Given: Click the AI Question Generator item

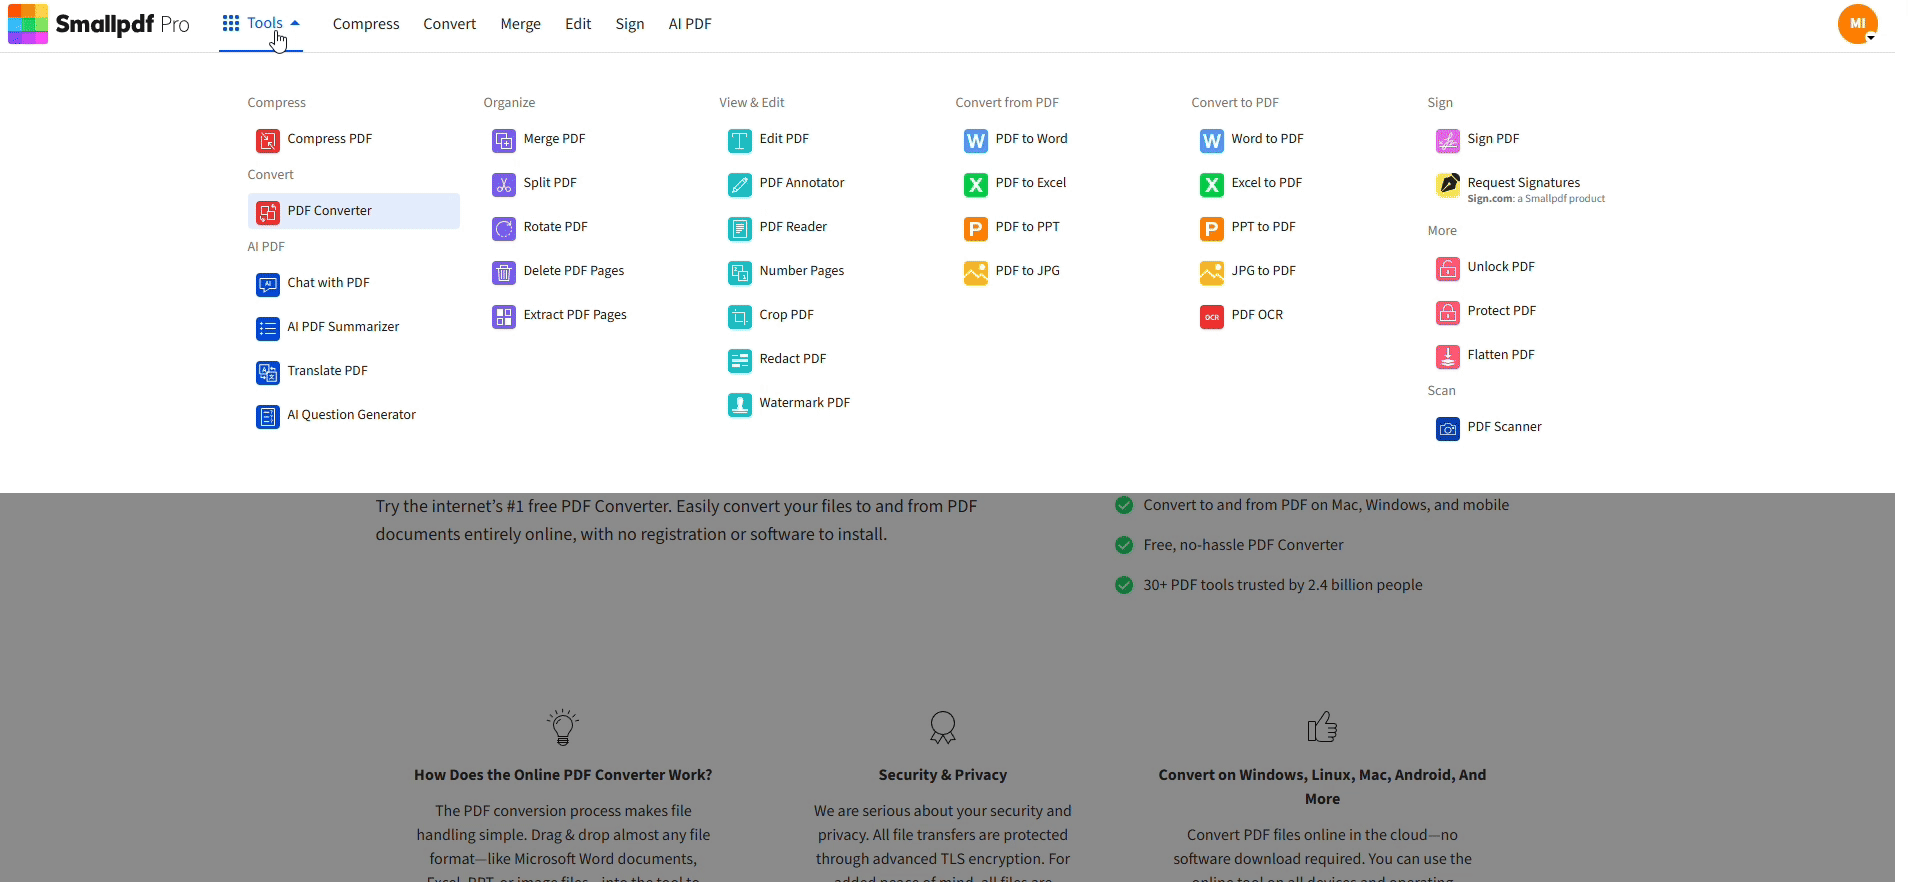Looking at the screenshot, I should point(351,415).
